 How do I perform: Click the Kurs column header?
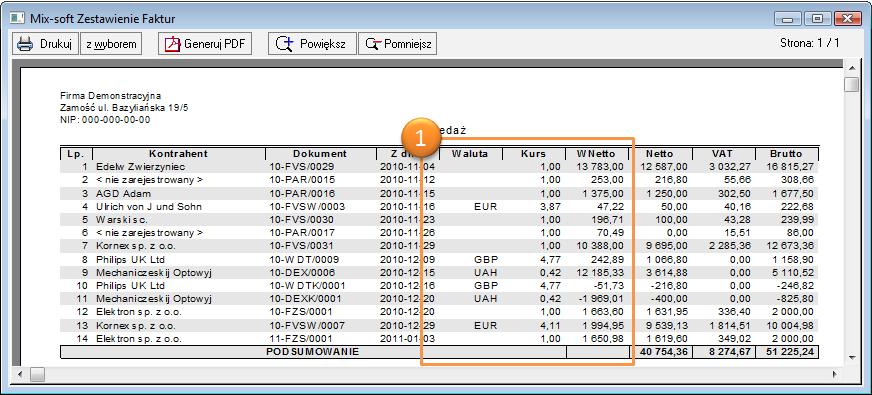pos(533,154)
